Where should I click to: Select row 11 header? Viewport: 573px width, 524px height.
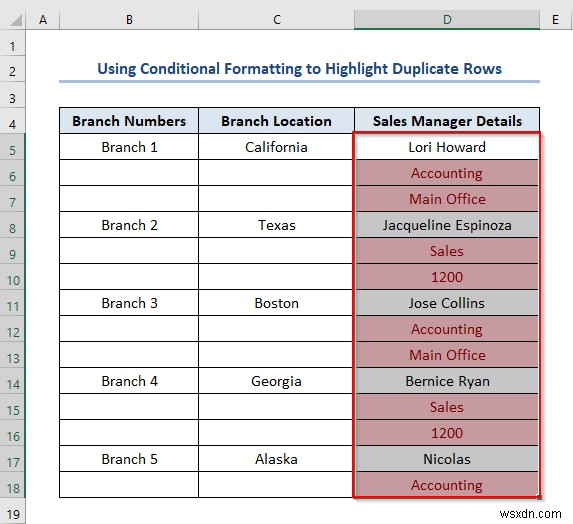click(12, 303)
